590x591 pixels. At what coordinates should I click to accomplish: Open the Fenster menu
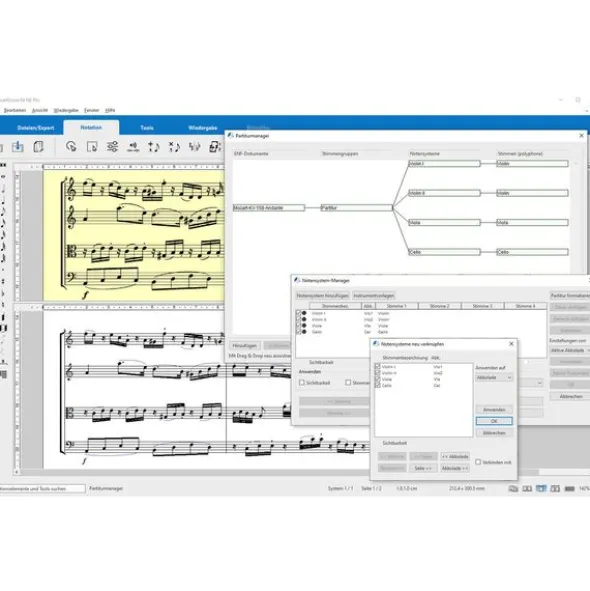91,110
